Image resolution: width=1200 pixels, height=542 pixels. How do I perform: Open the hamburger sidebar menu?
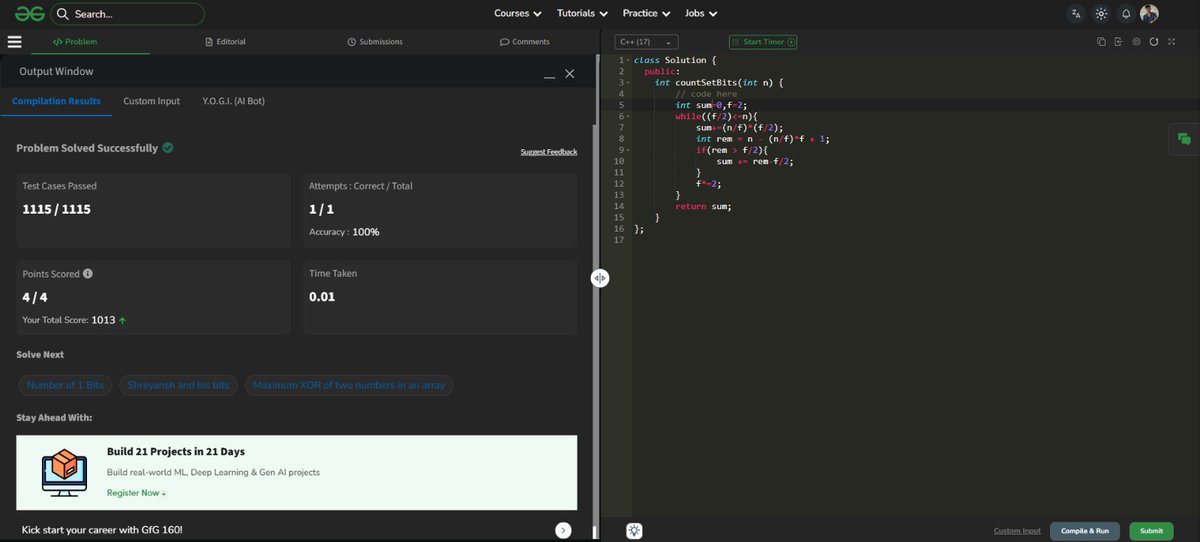tap(14, 42)
